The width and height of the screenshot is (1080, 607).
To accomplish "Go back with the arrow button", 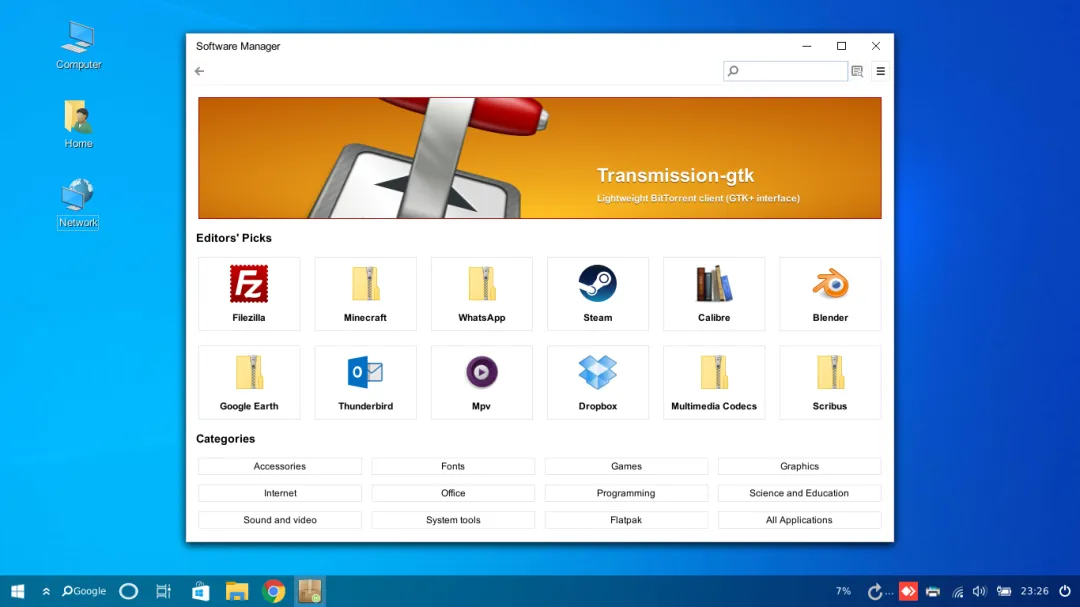I will pyautogui.click(x=200, y=71).
